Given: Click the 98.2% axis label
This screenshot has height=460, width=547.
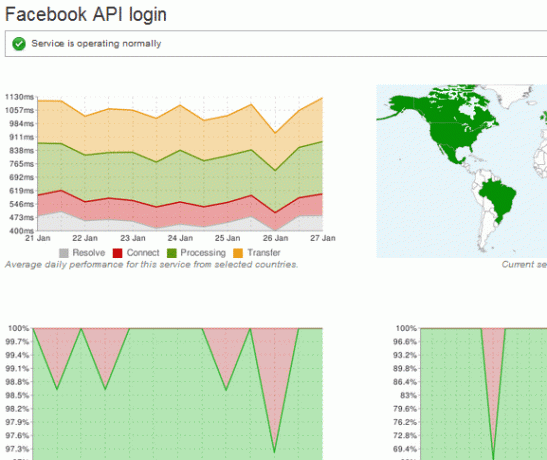Looking at the screenshot, I should click(17, 409).
